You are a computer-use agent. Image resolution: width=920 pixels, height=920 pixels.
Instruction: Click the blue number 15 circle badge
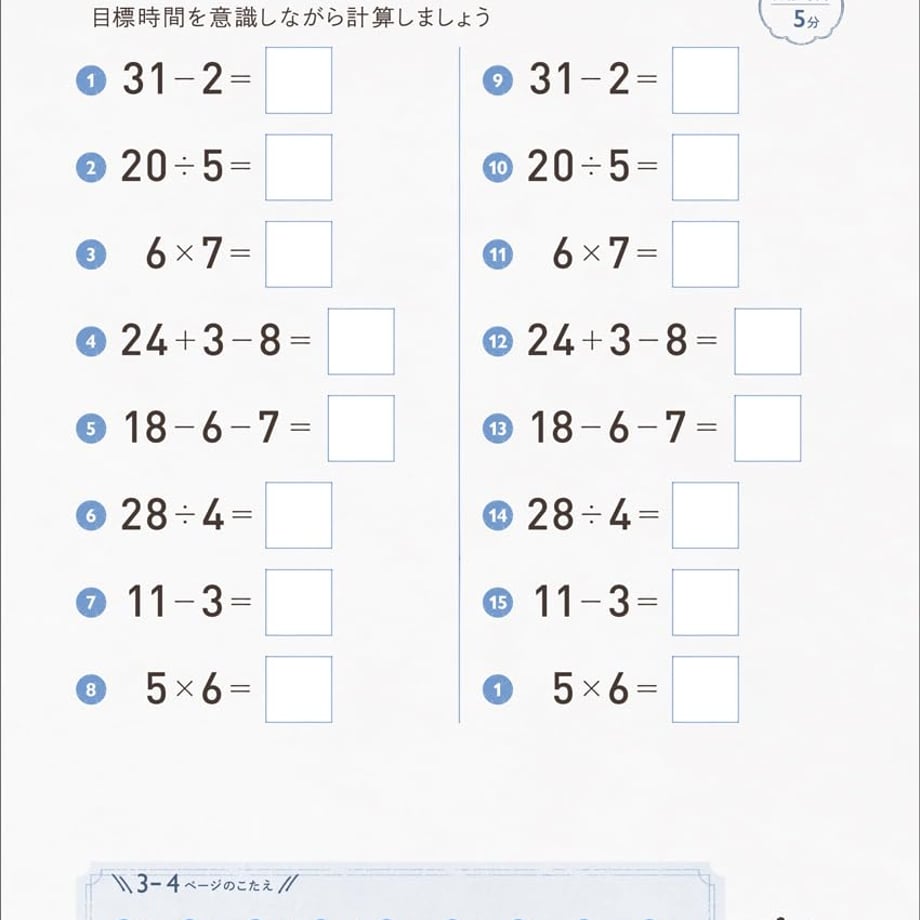point(498,603)
